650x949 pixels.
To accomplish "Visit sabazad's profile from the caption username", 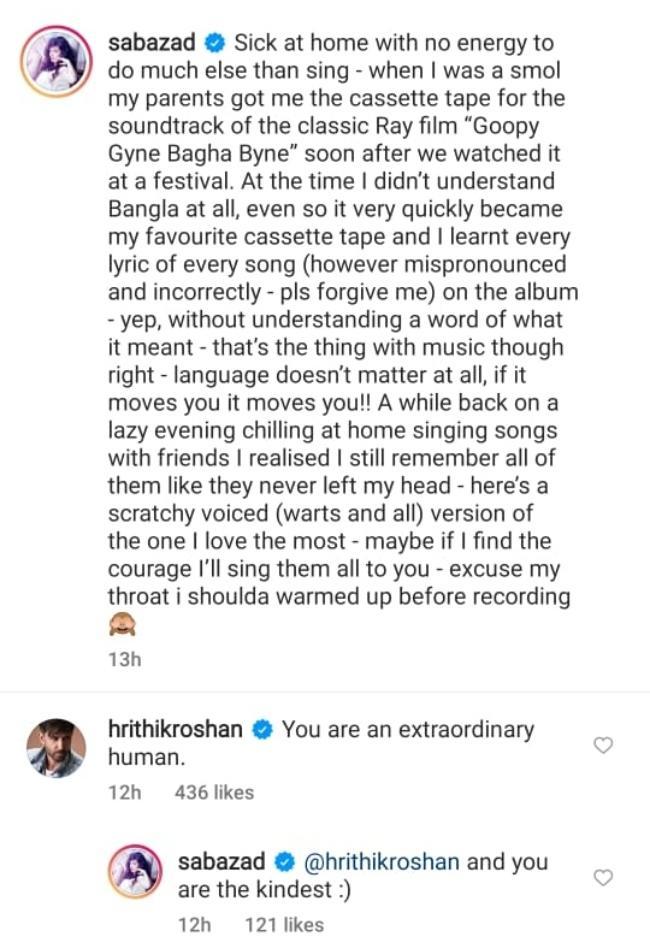I will click(153, 45).
